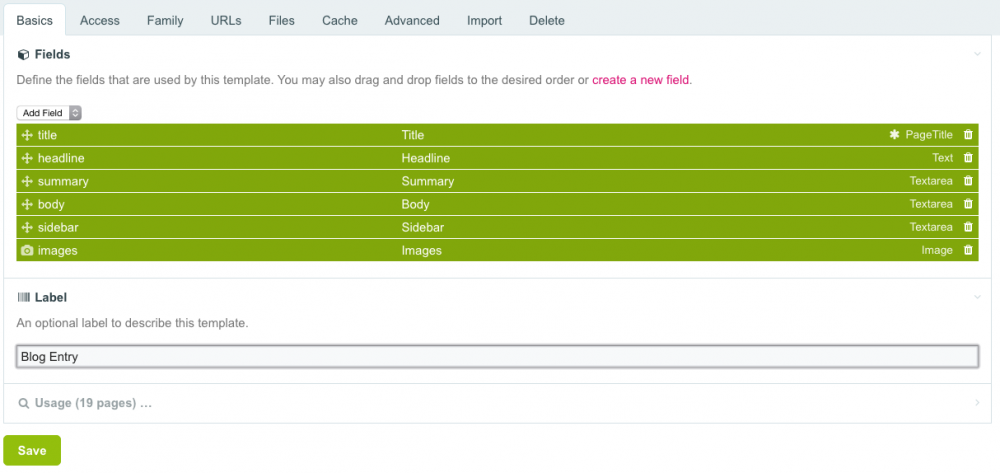Open the Advanced tab
This screenshot has height=473, width=1000.
click(x=412, y=20)
